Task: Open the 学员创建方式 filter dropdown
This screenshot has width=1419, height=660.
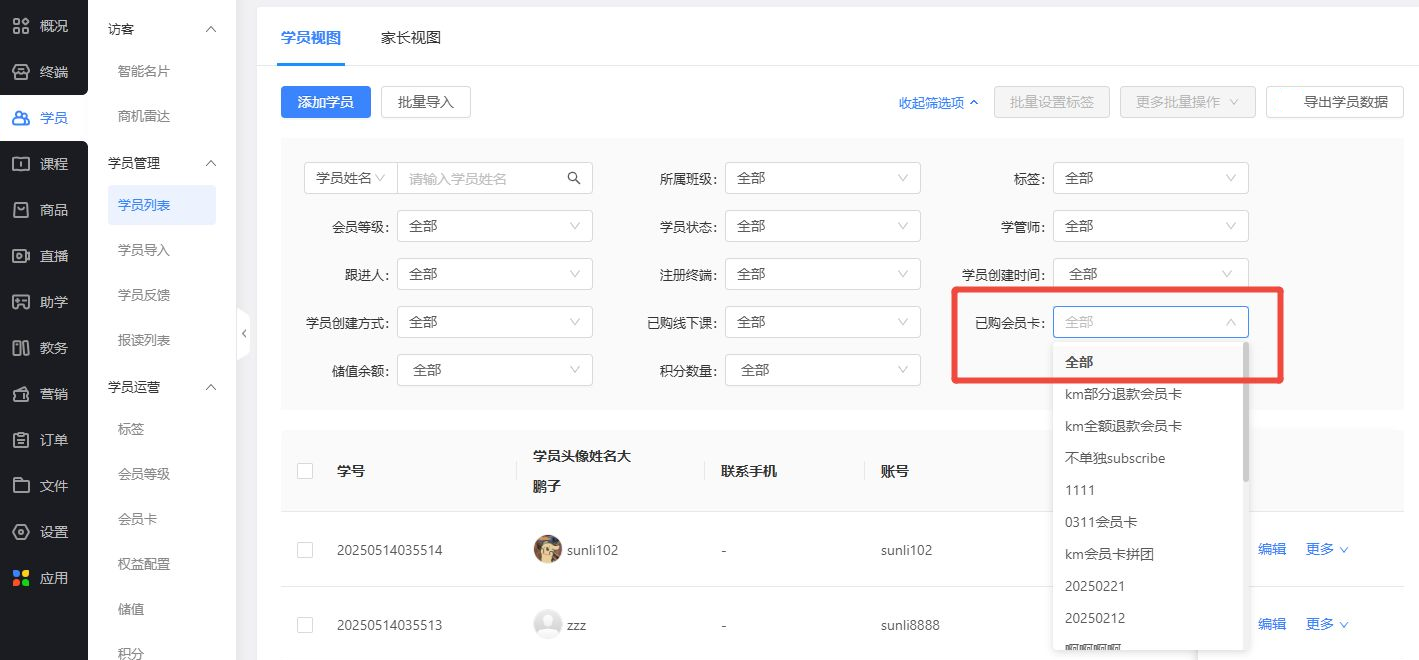Action: (495, 322)
